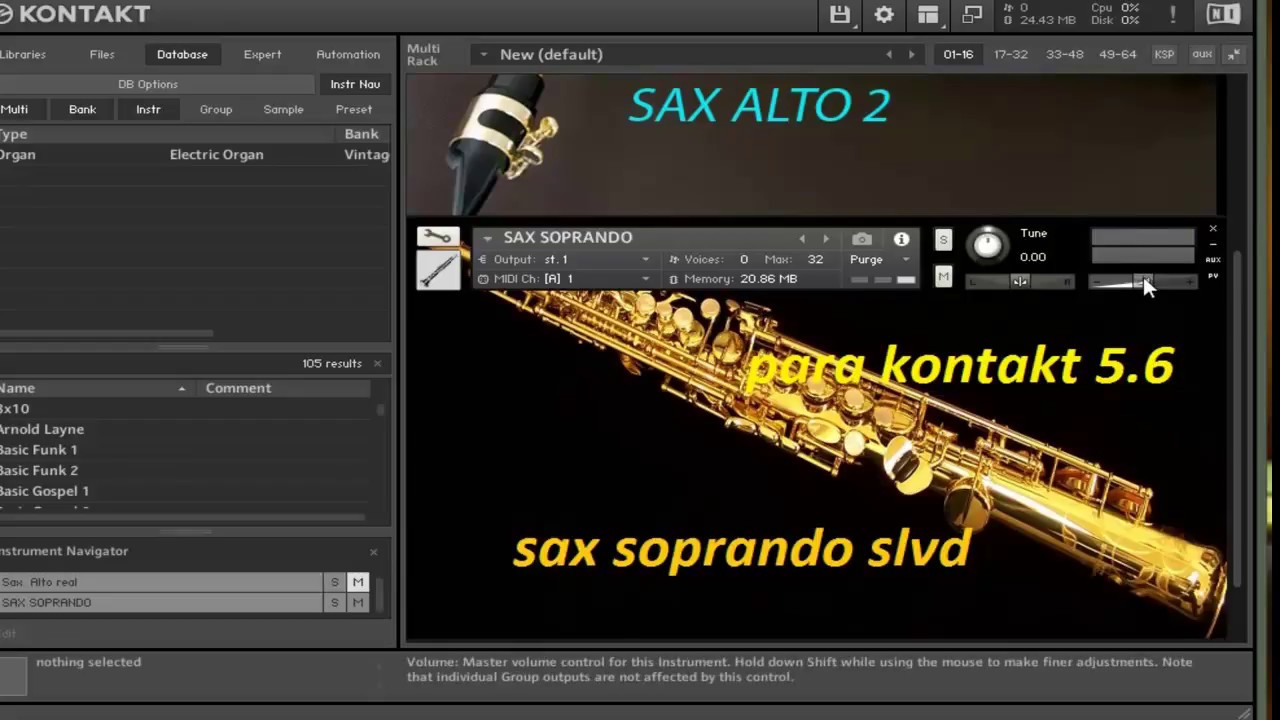
Task: Clear the 105 results search
Action: [x=377, y=363]
